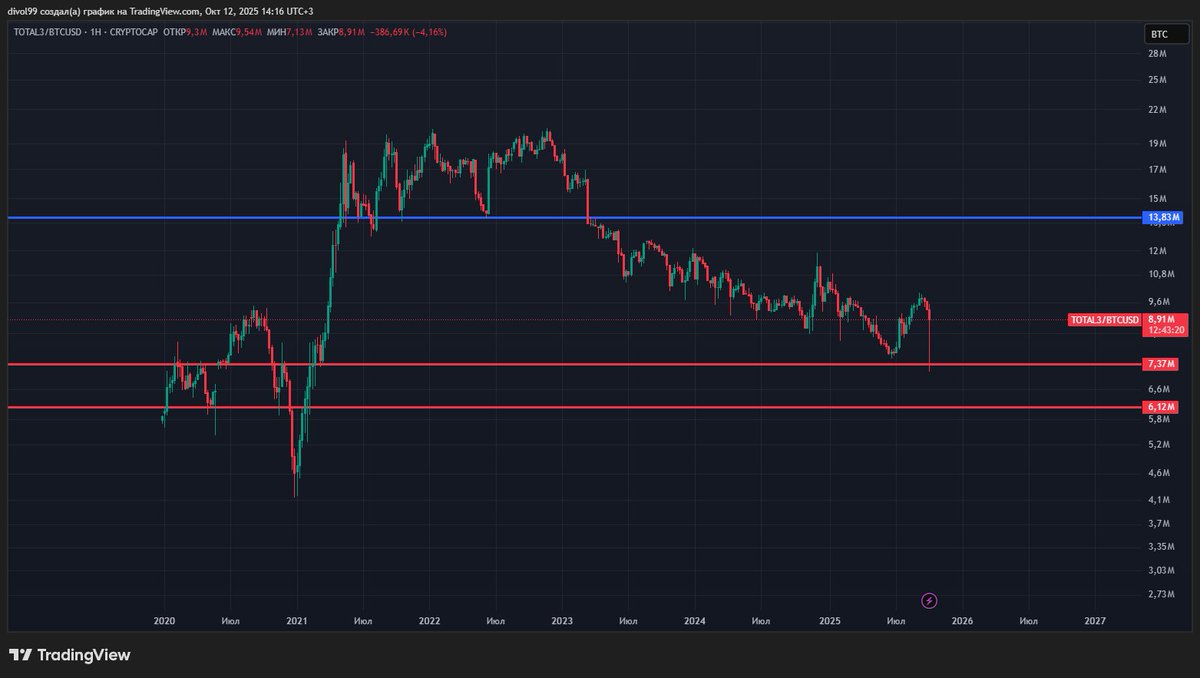Toggle the currency unit via the BTC button

(x=1166, y=33)
